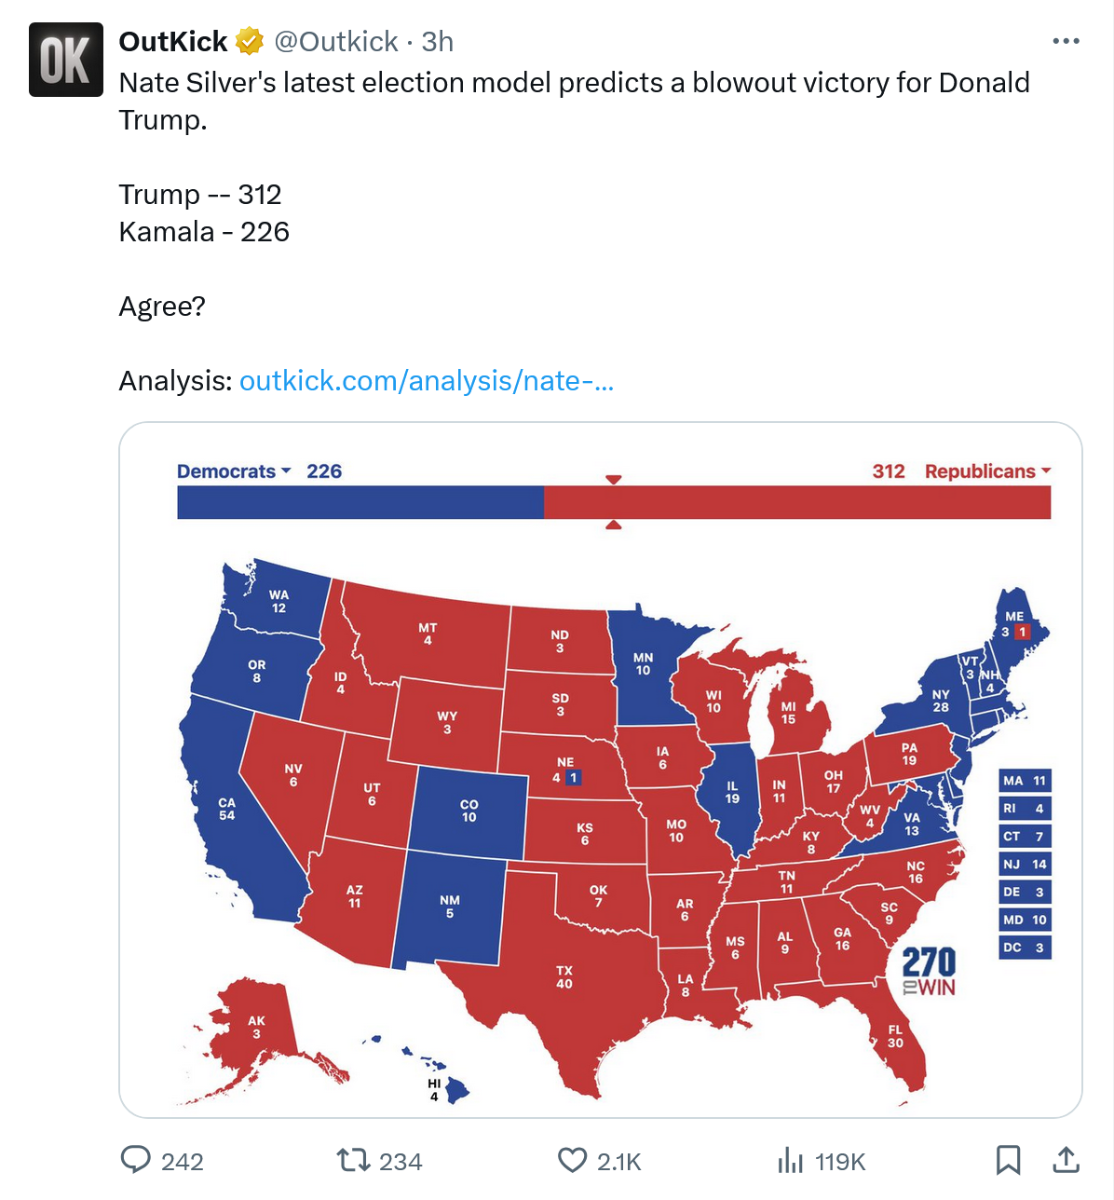Image resolution: width=1114 pixels, height=1200 pixels.
Task: Click the blue Democrats electoral bar
Action: (x=360, y=502)
